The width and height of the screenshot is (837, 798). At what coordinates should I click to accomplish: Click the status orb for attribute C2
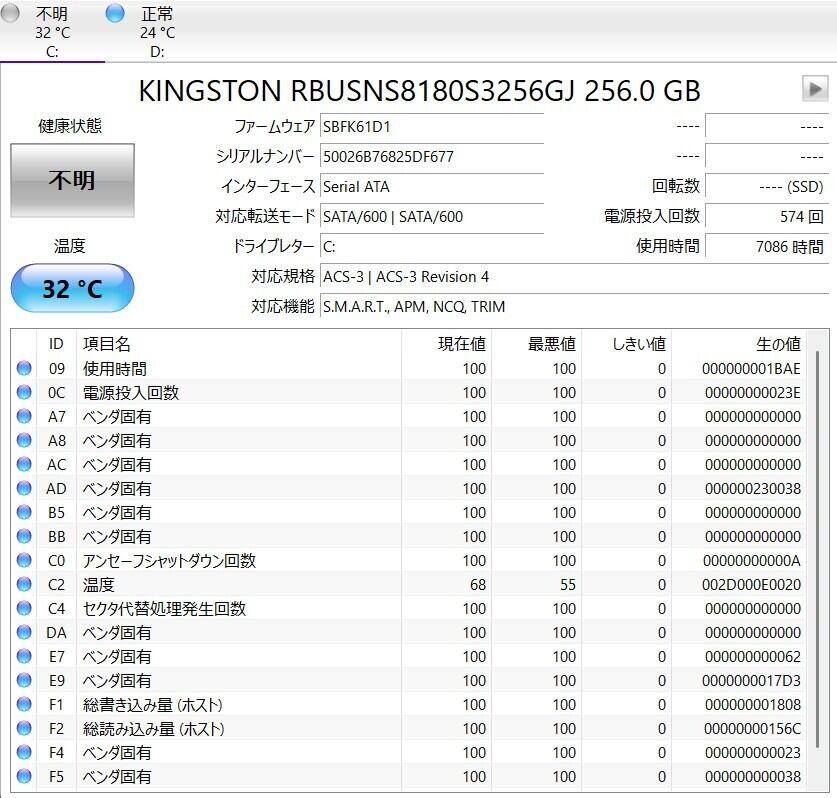tap(24, 584)
